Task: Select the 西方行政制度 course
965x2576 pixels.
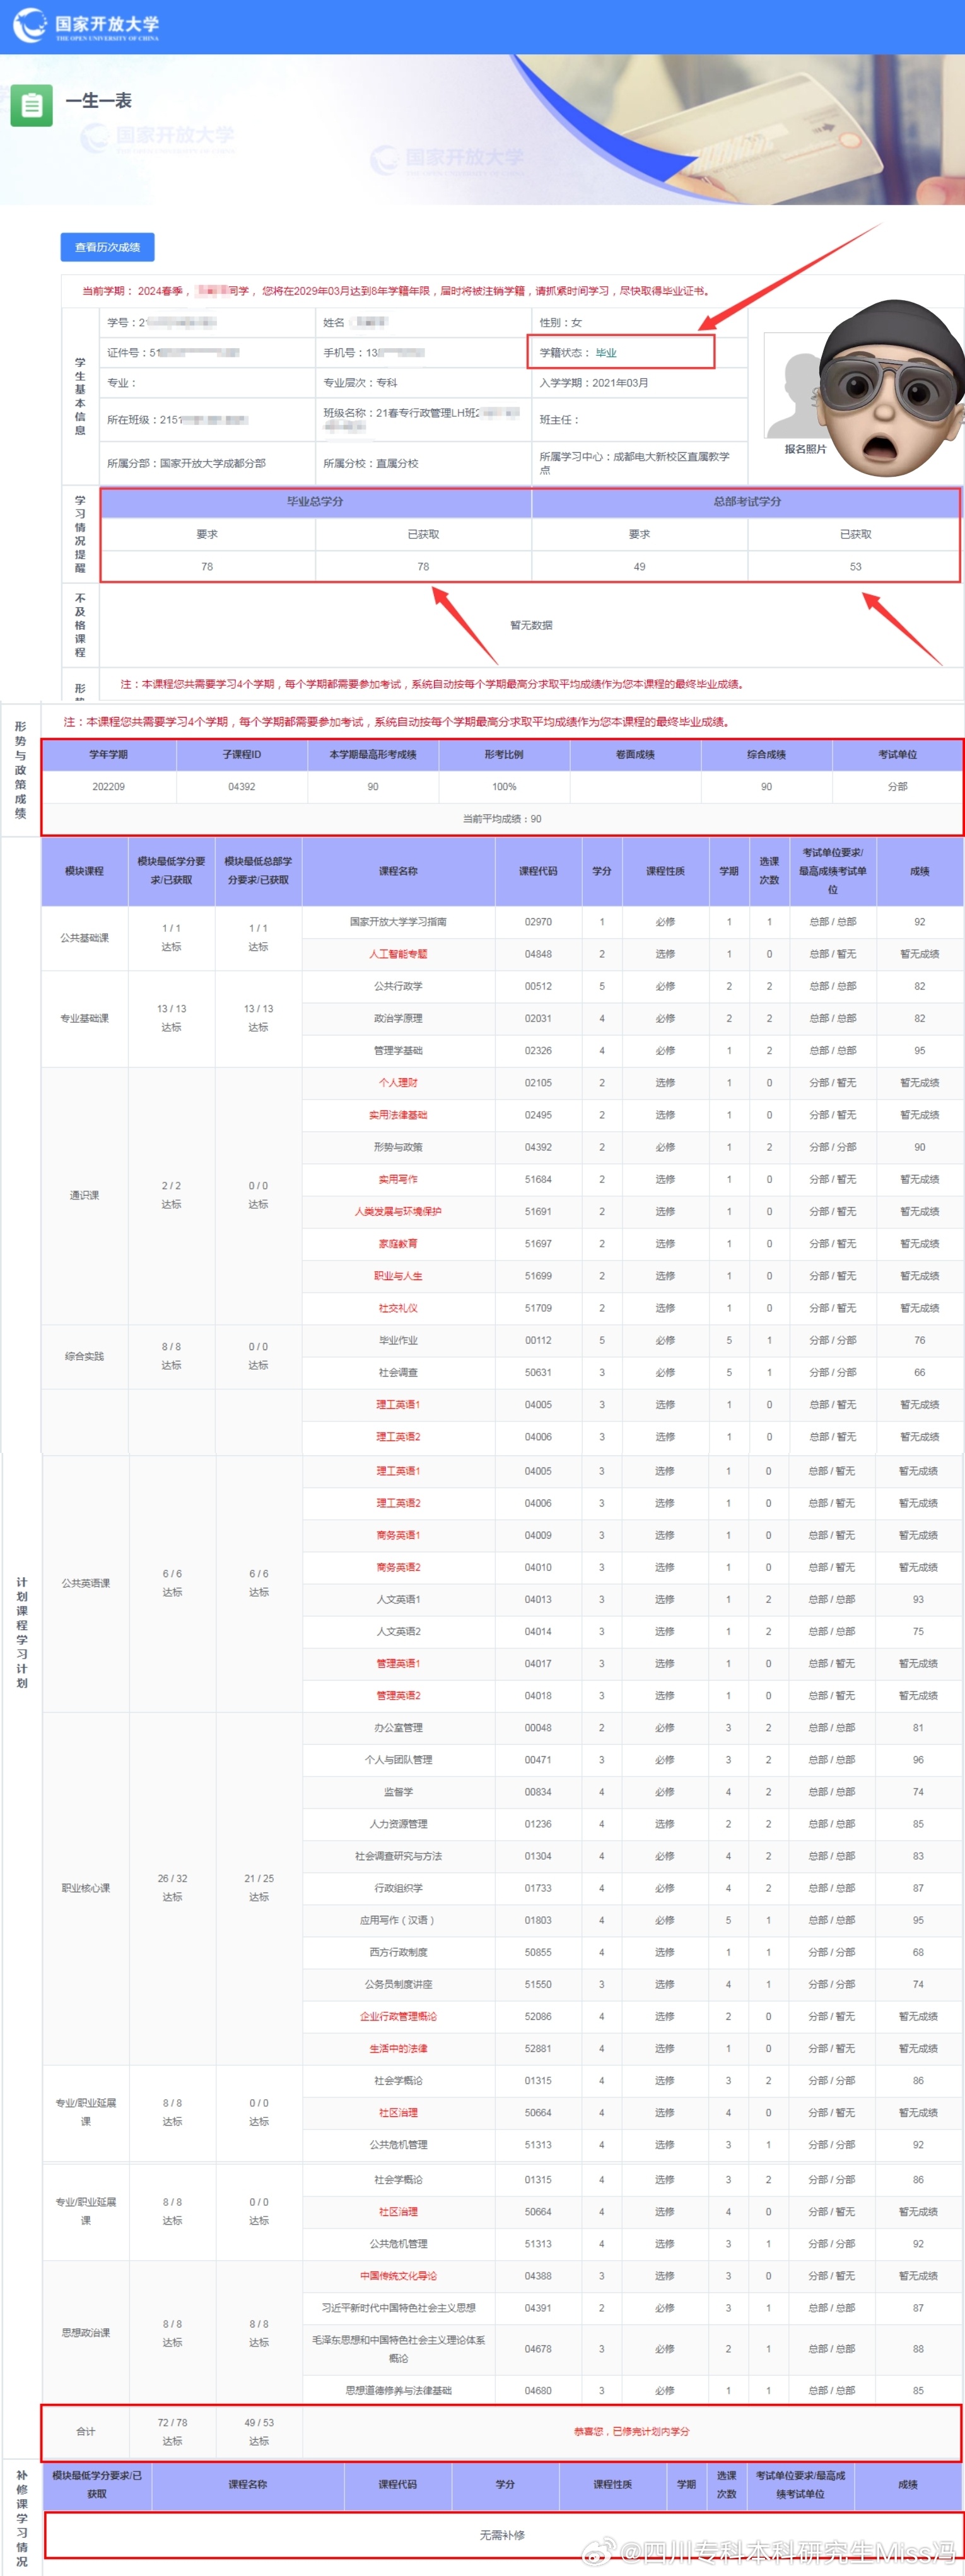Action: 398,1952
